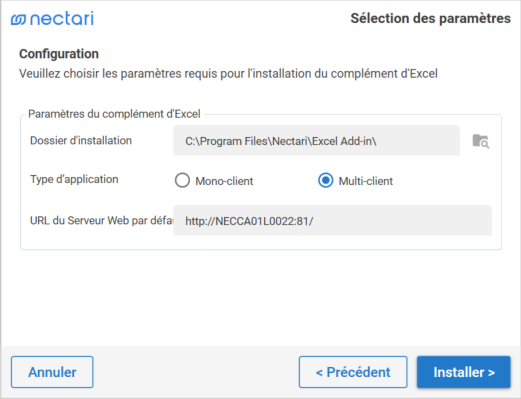Click the Veuillez choisir les paramètres description text

pyautogui.click(x=228, y=74)
